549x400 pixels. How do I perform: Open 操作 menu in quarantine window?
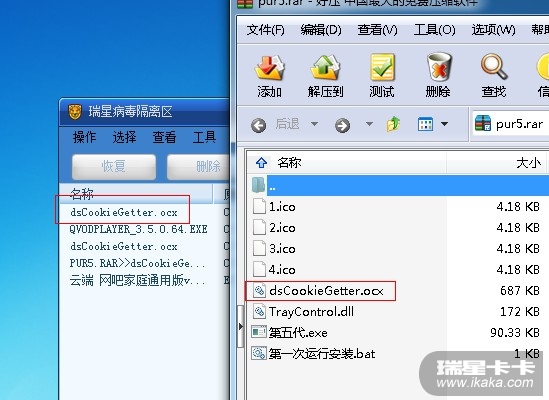(84, 137)
